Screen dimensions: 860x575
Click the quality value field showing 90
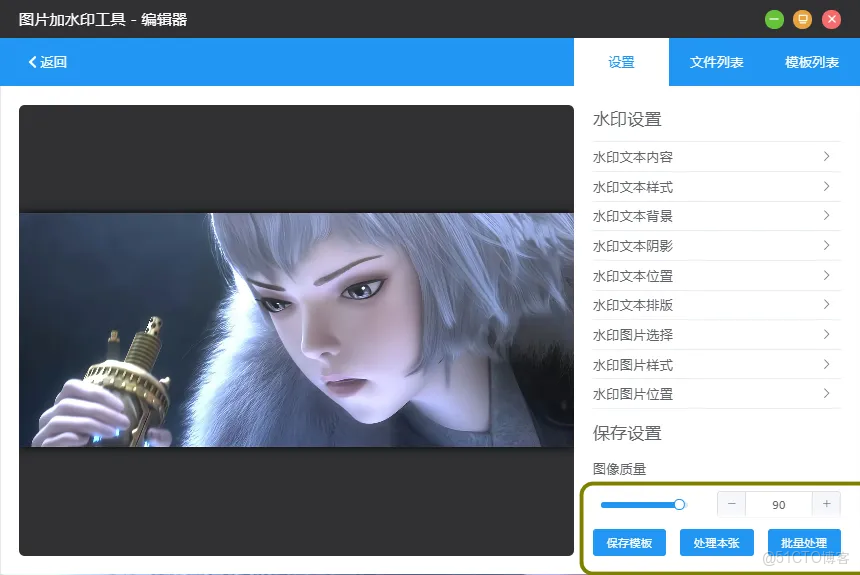779,504
